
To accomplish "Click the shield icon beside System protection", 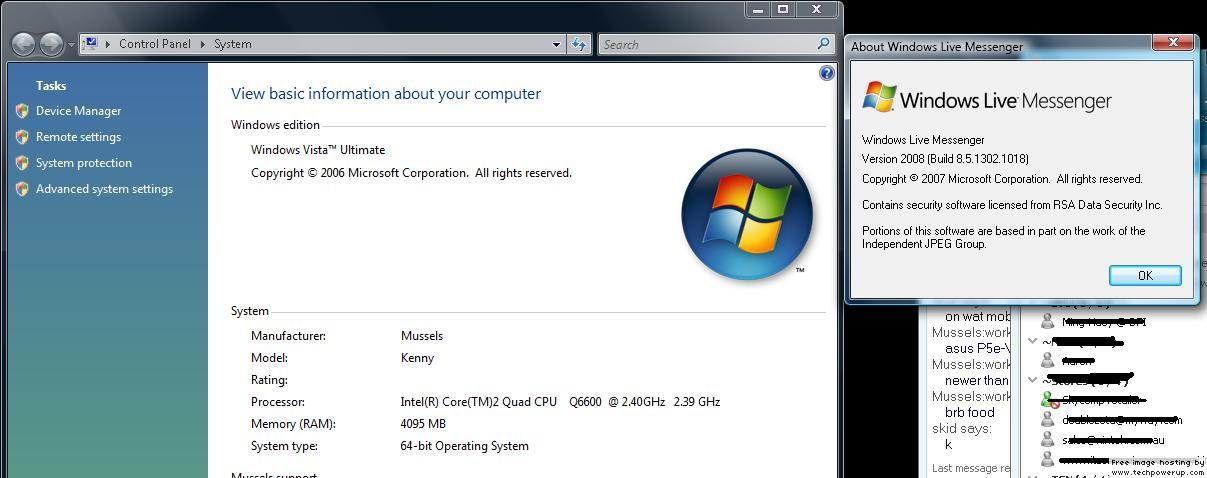I will [22, 163].
